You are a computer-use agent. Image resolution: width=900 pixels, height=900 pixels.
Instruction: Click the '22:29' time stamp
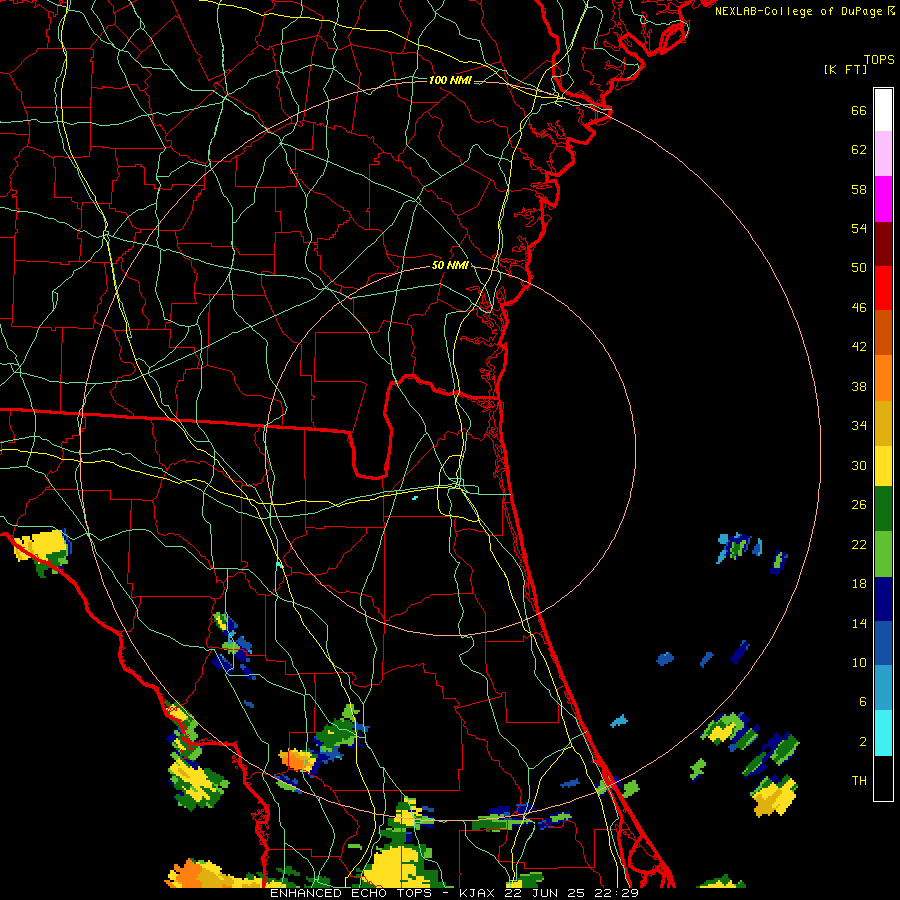pos(616,893)
